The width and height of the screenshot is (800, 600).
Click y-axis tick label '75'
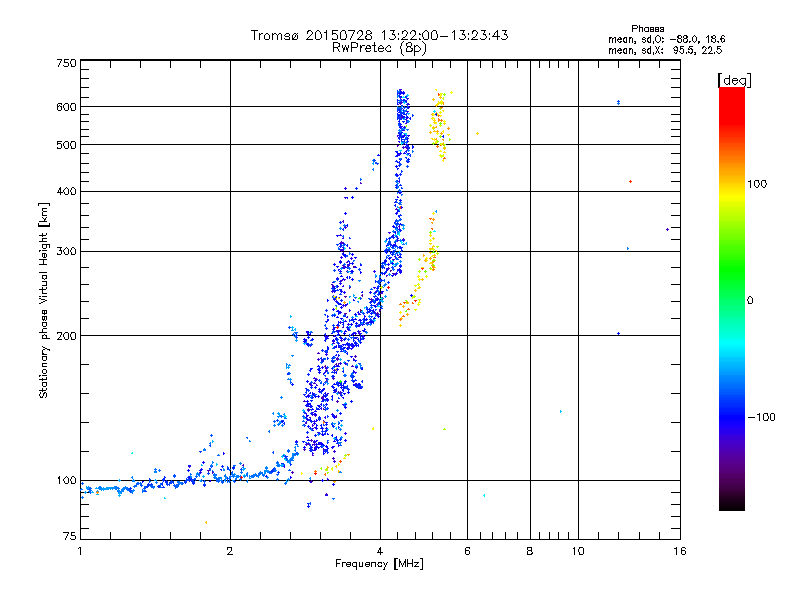tap(70, 536)
